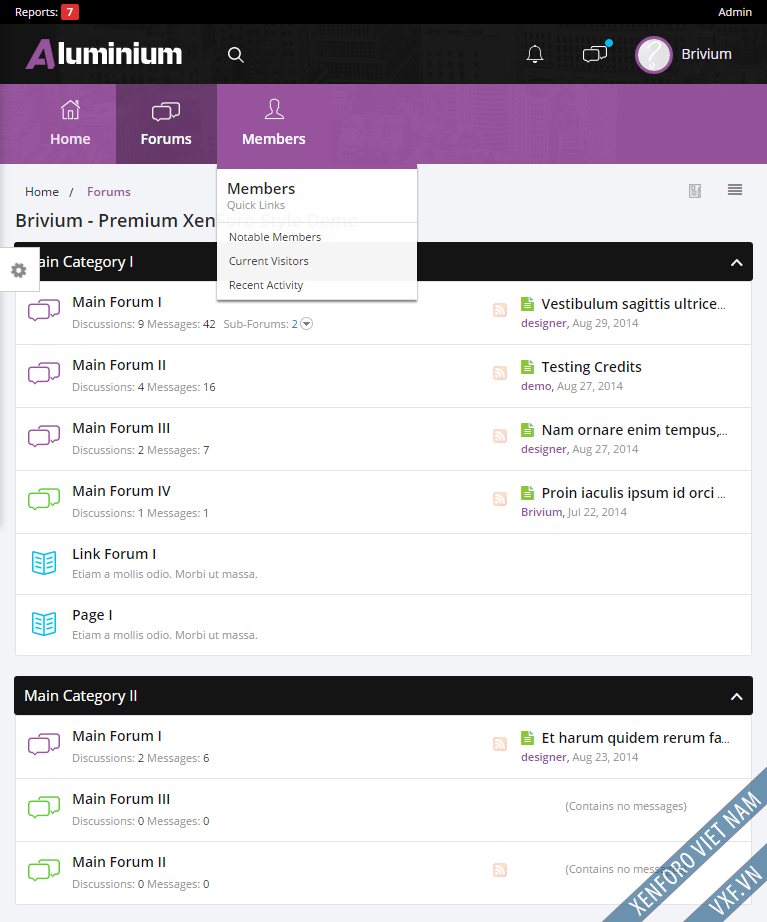Open the alerts bell icon

pyautogui.click(x=535, y=54)
